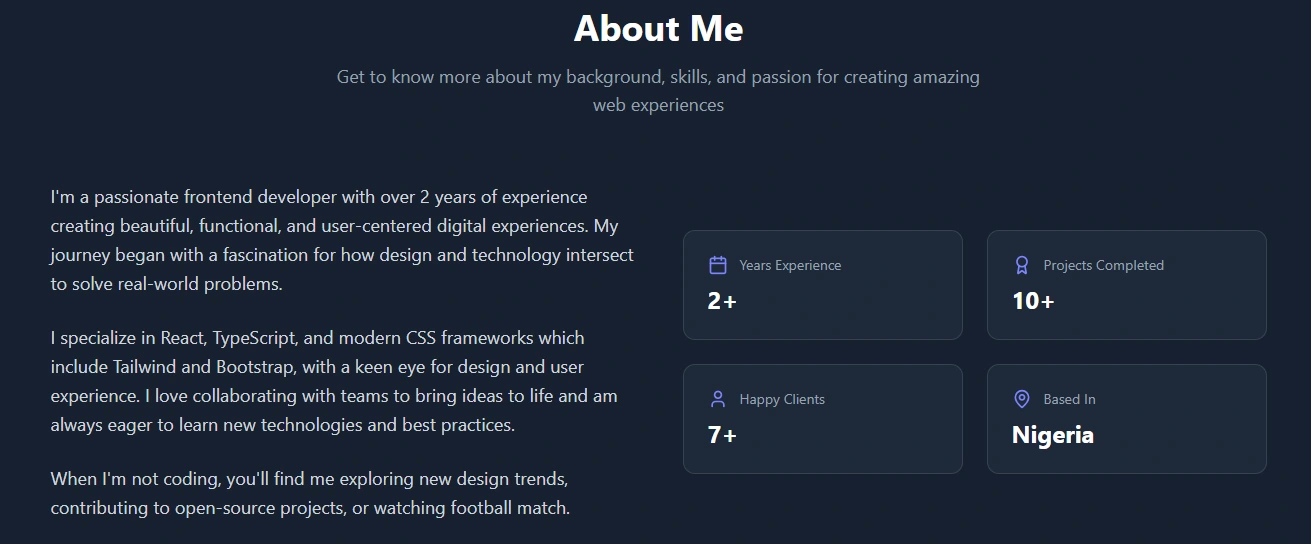Click the map pin icon beside Based In
Viewport: 1311px width, 544px height.
pyautogui.click(x=1021, y=399)
